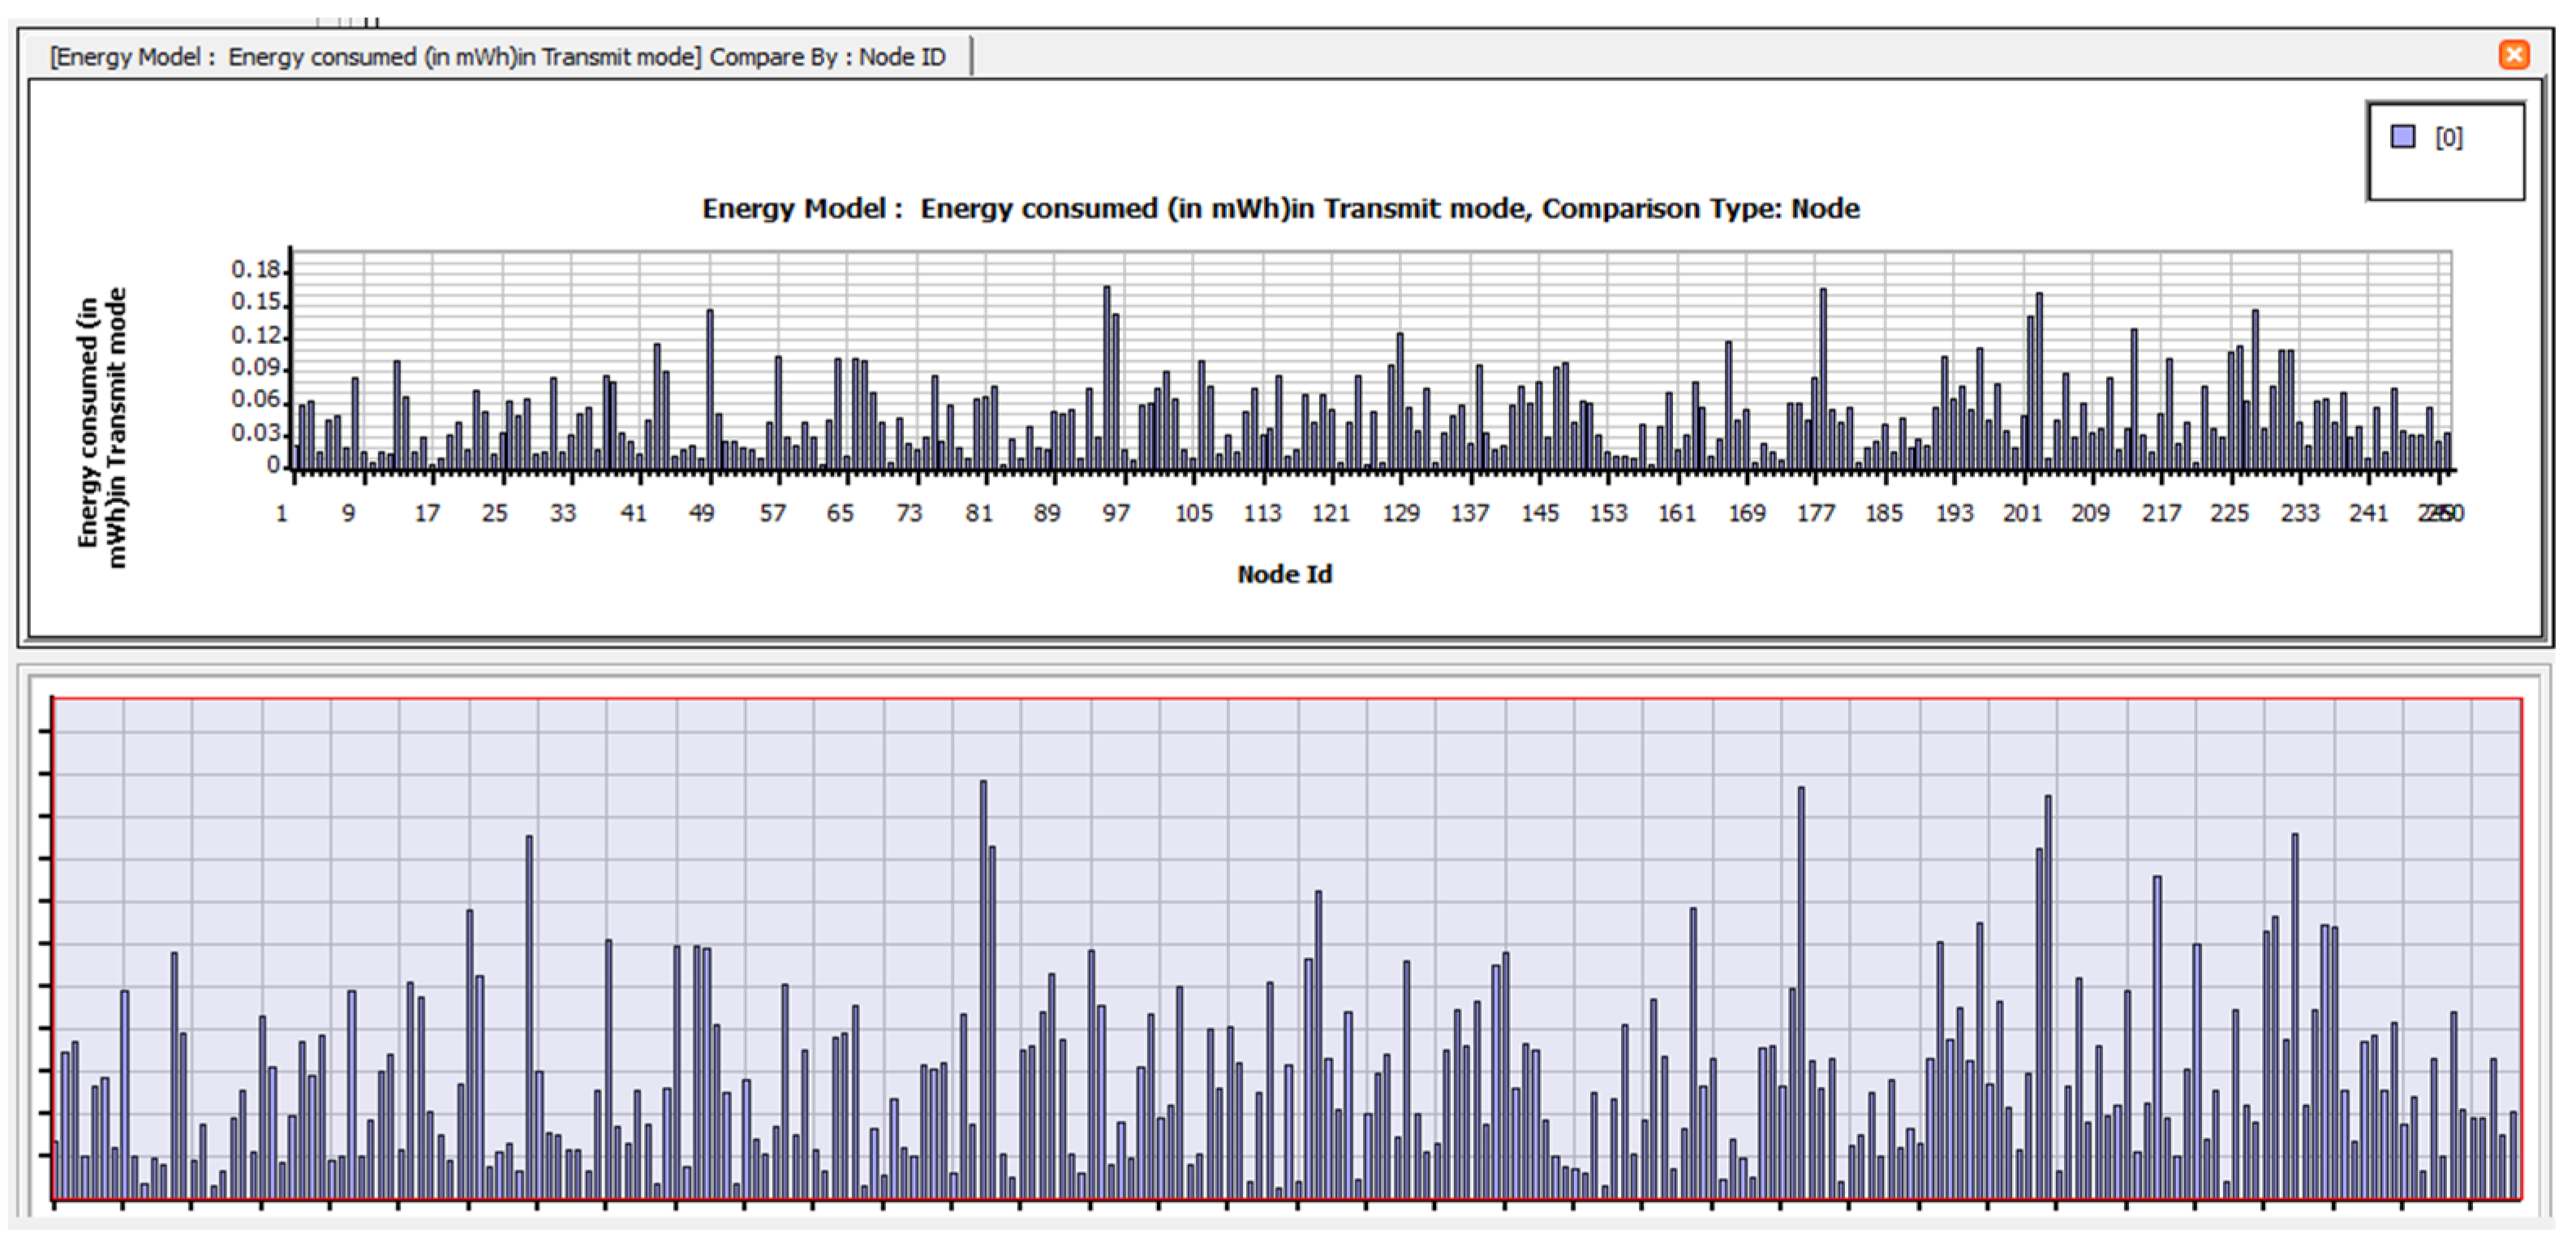Click y-axis tick label 0.18

(255, 270)
